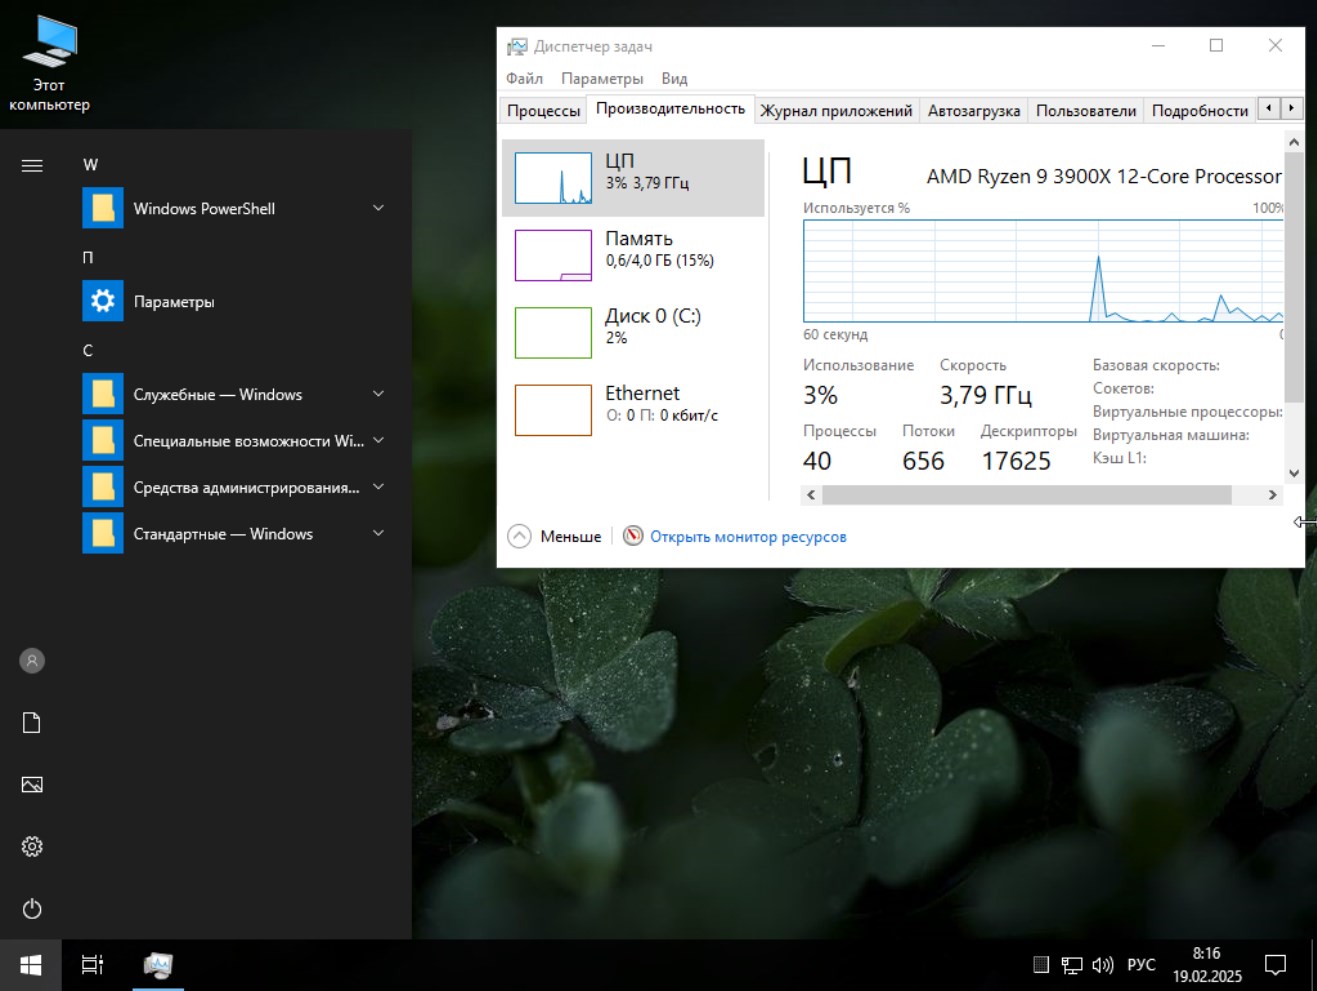Open the Вид menu
Screen dimensions: 1317x991
coord(674,78)
